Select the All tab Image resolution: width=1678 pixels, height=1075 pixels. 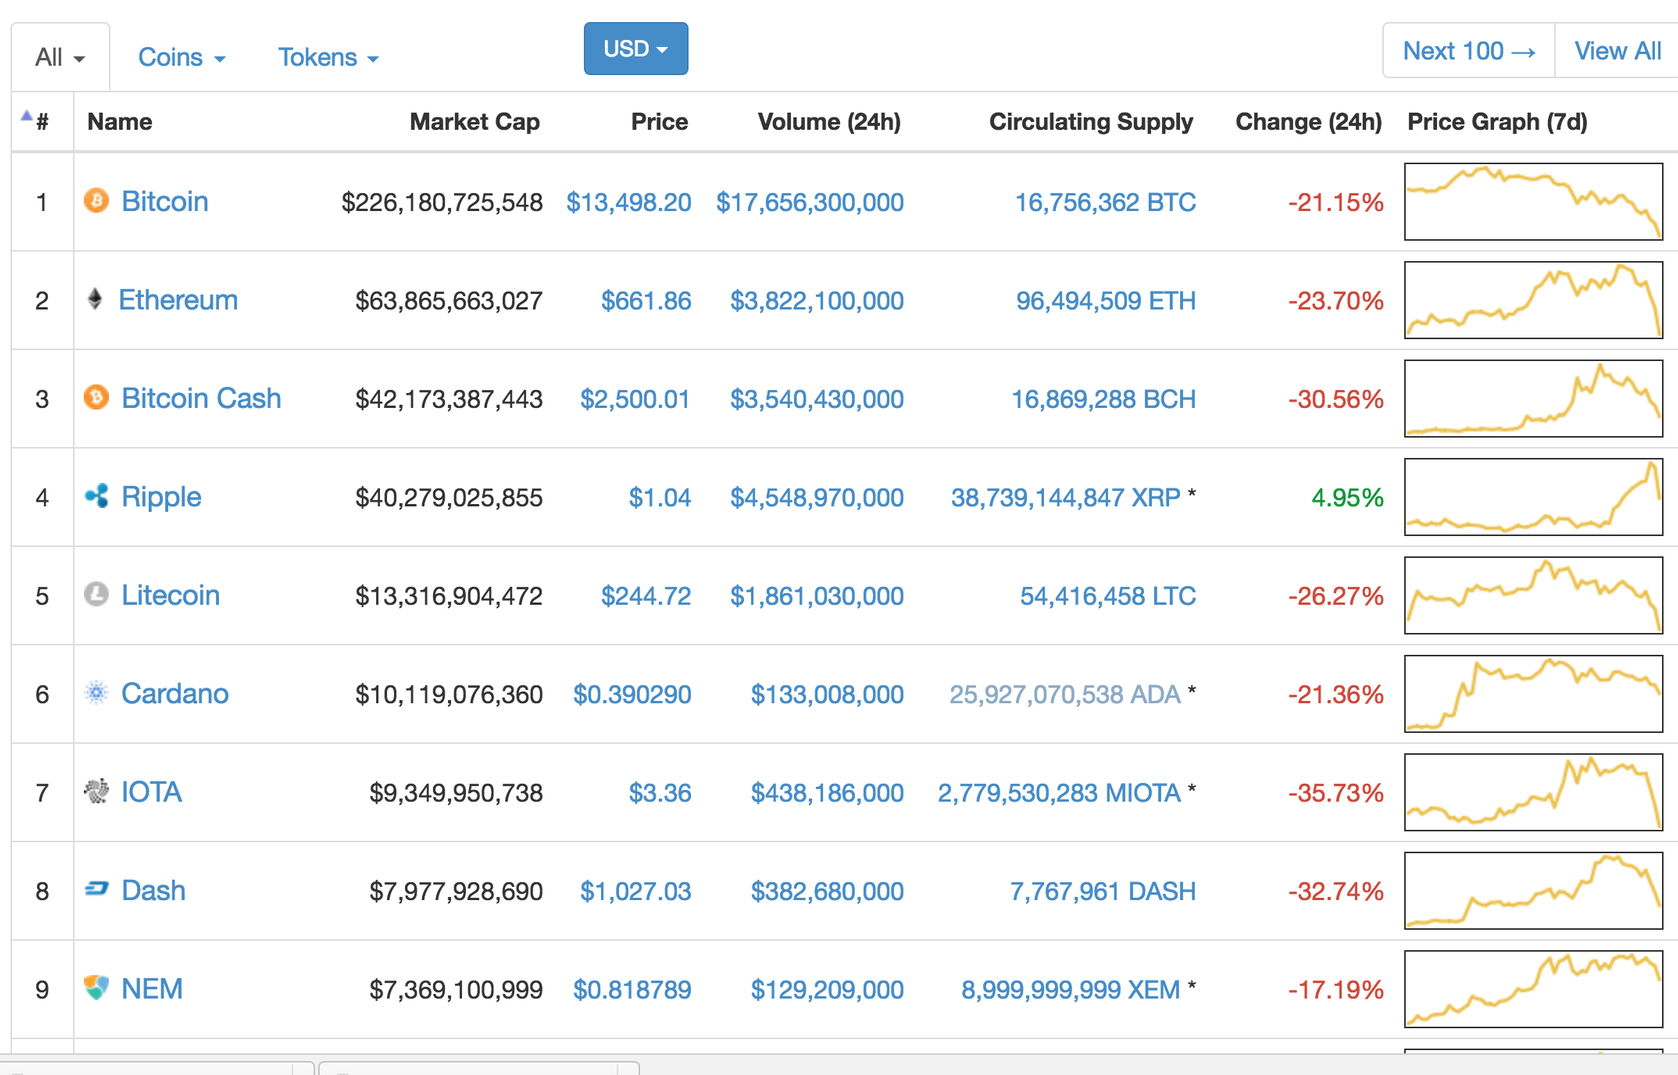click(x=59, y=58)
